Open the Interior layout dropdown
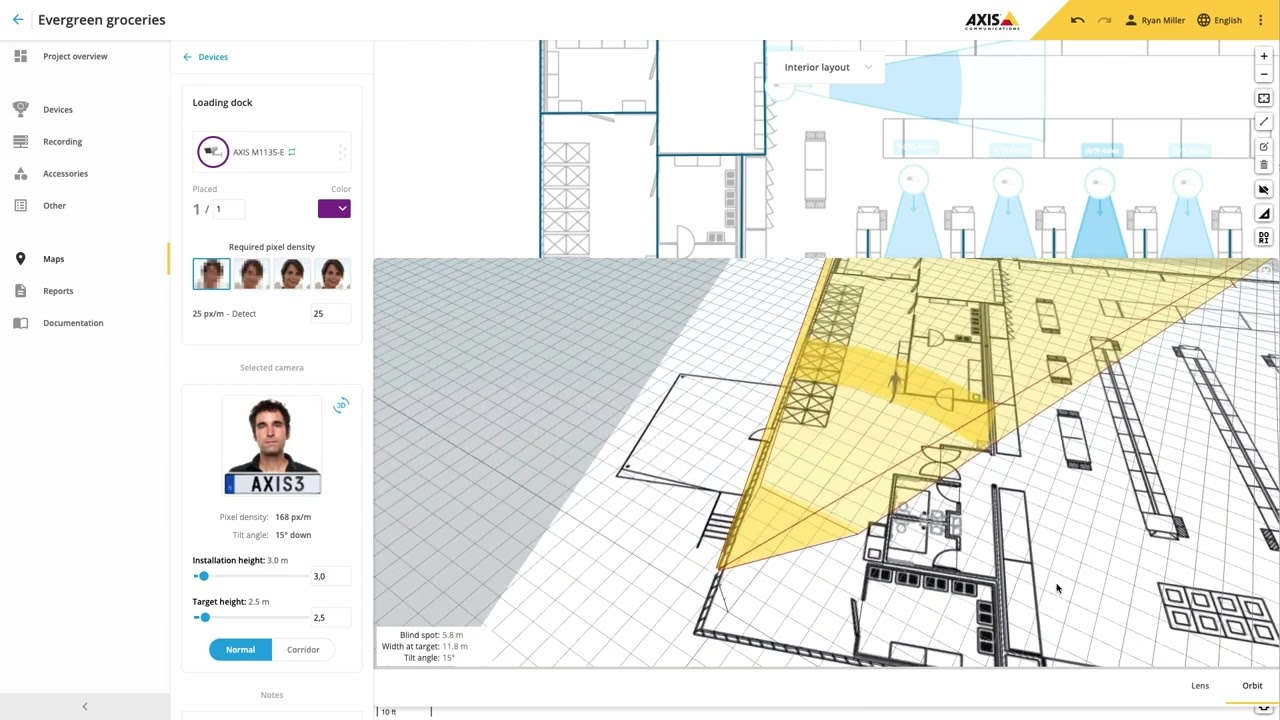This screenshot has height=720, width=1280. (828, 67)
